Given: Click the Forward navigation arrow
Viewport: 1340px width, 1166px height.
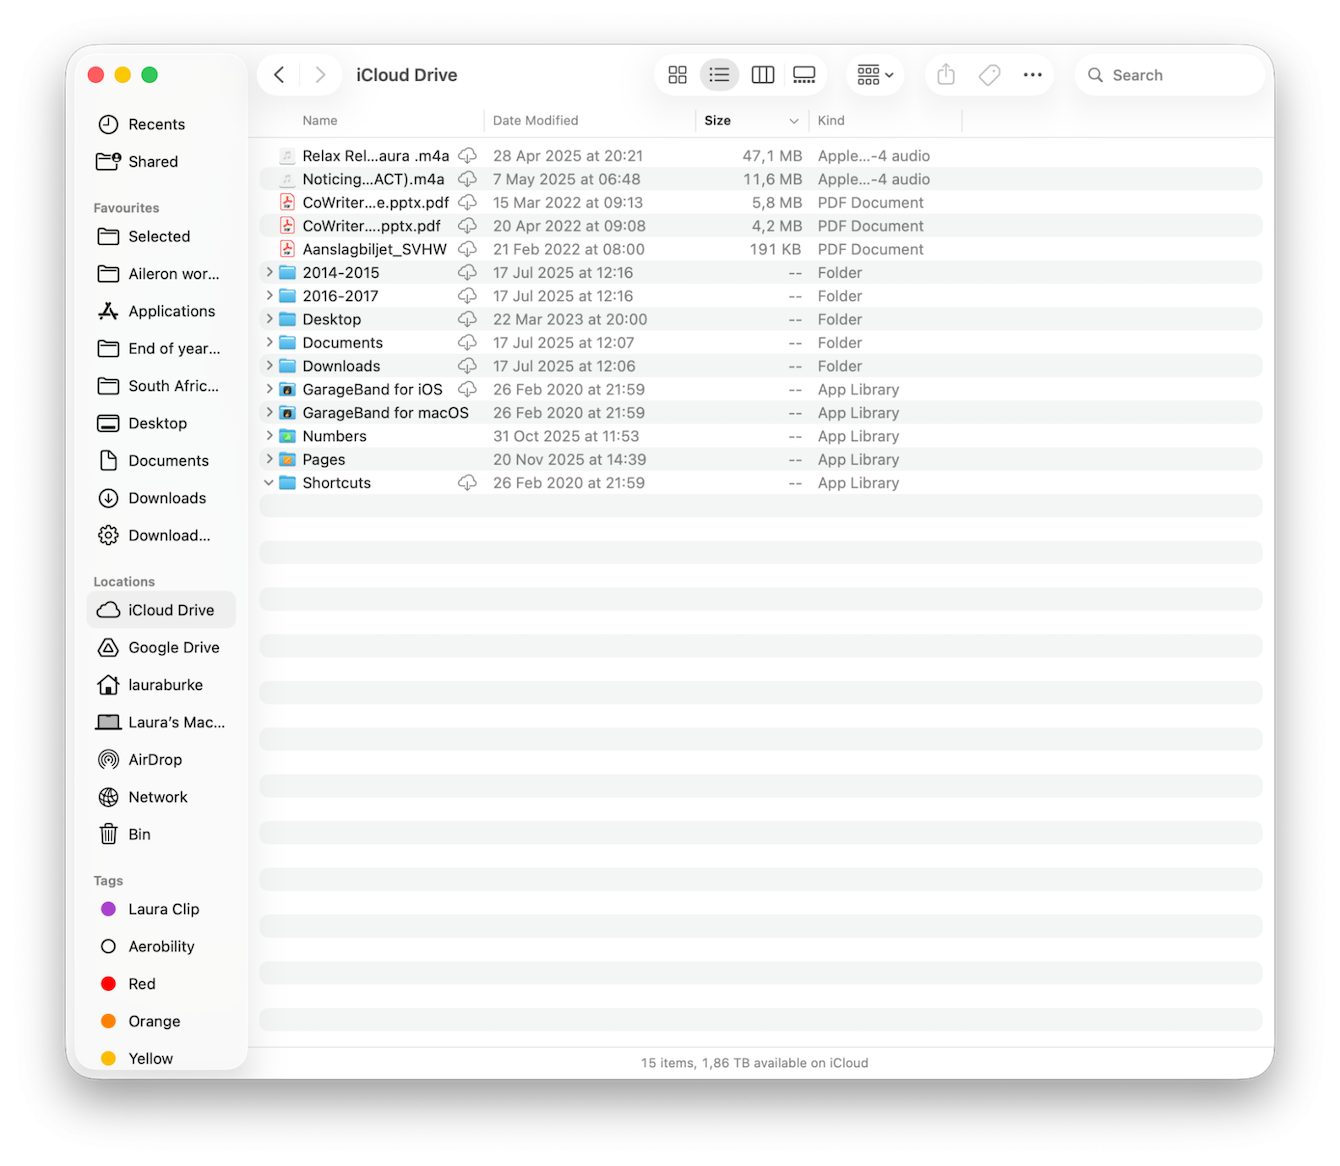Looking at the screenshot, I should [x=320, y=74].
